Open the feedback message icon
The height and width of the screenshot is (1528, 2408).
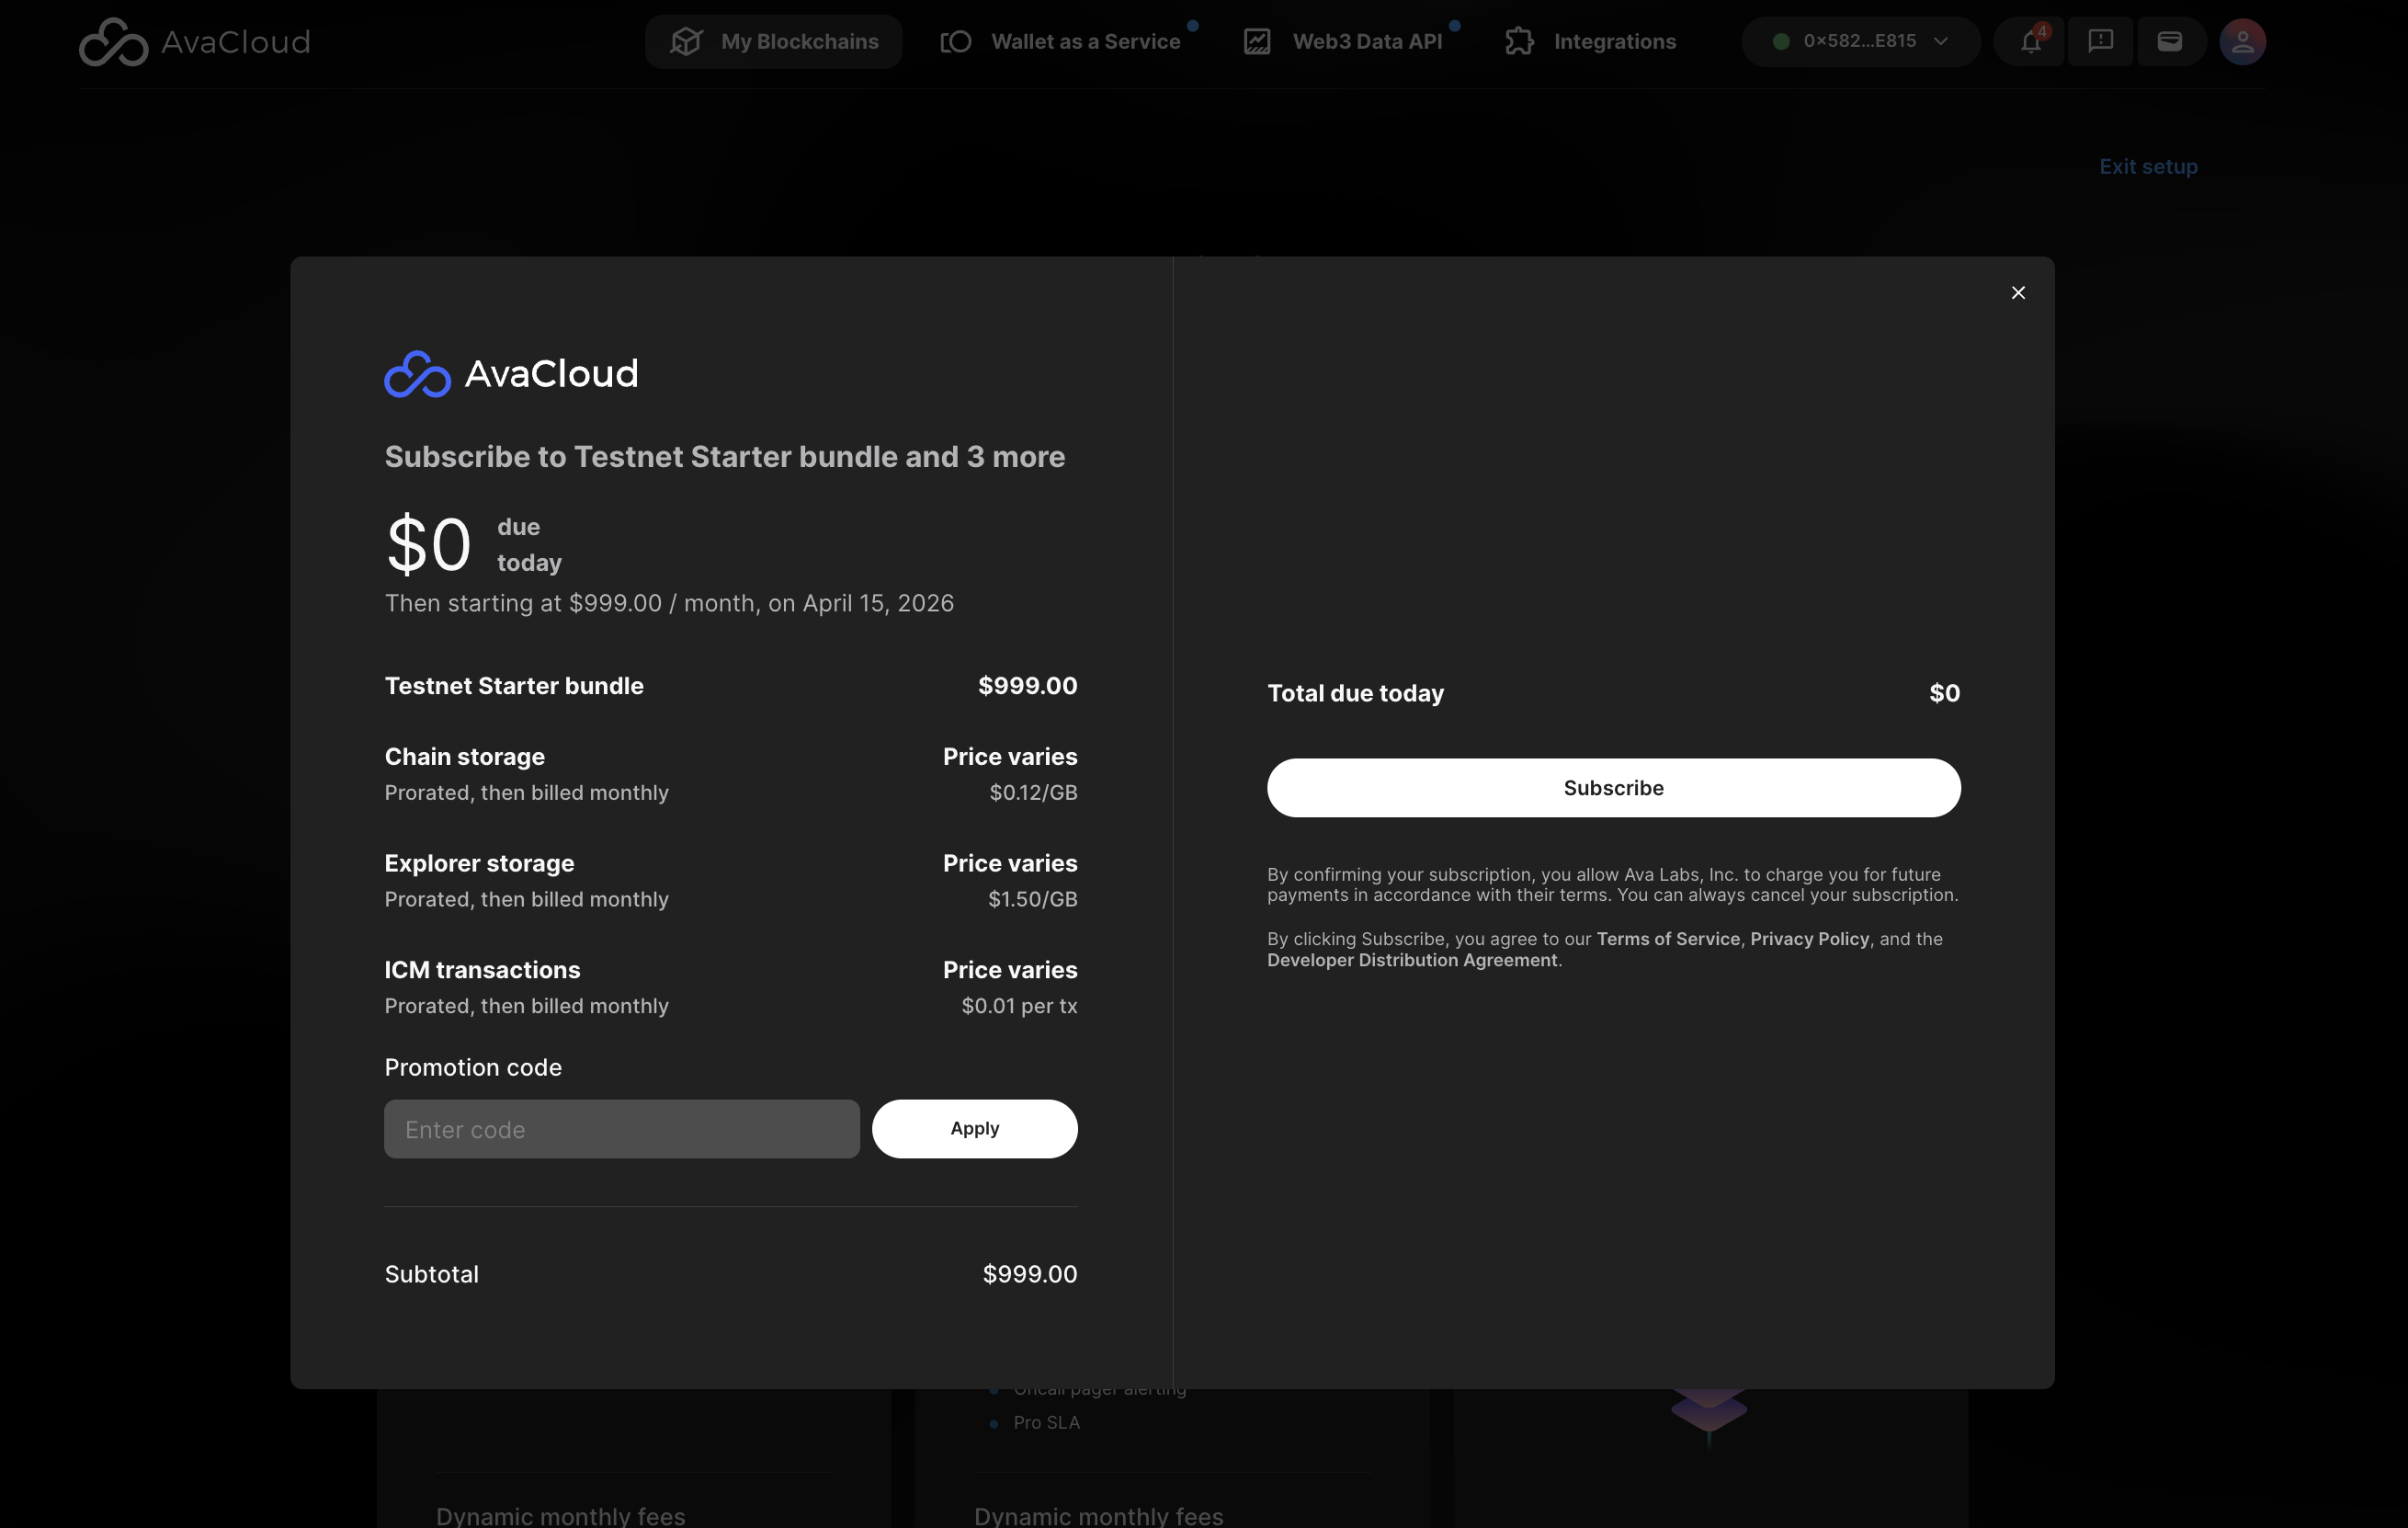2100,42
